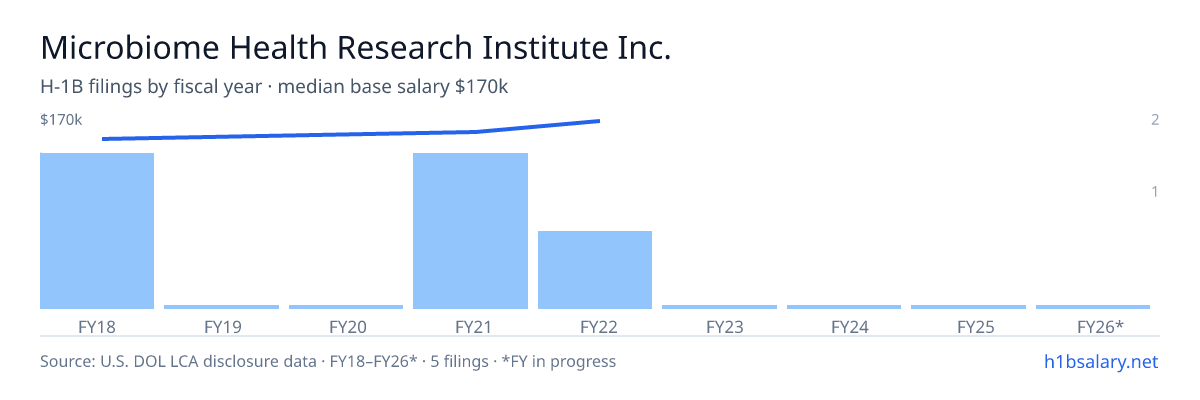
Task: Select the small FY26* bar
Action: point(1093,307)
